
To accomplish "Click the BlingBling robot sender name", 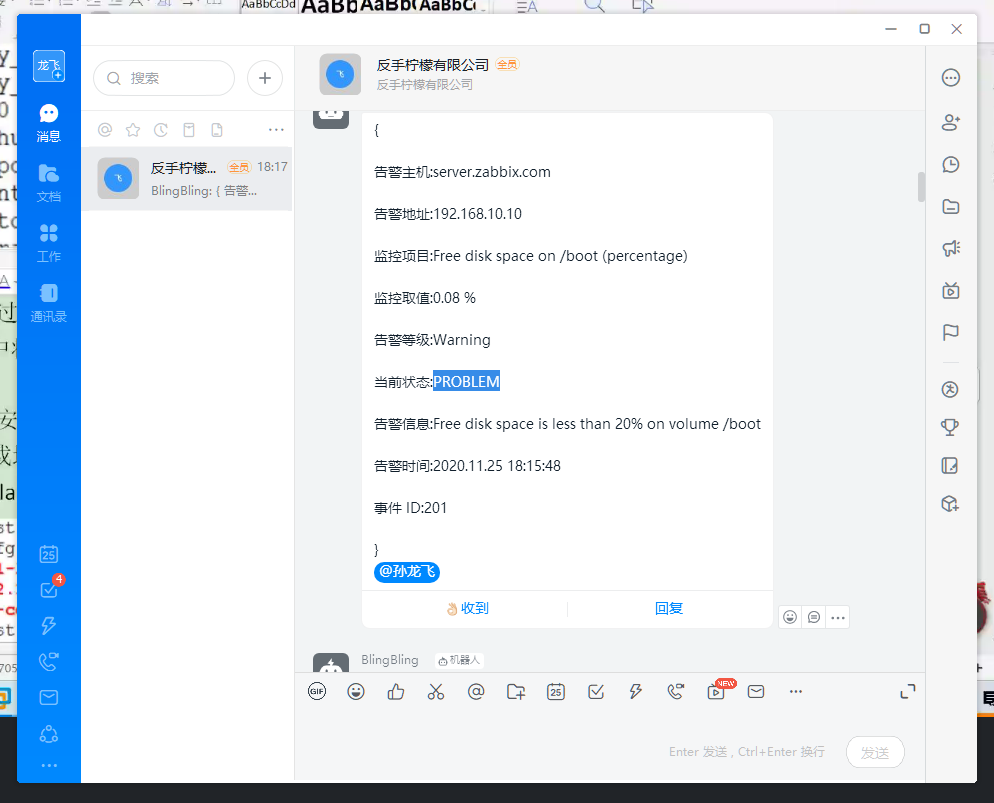I will [390, 660].
